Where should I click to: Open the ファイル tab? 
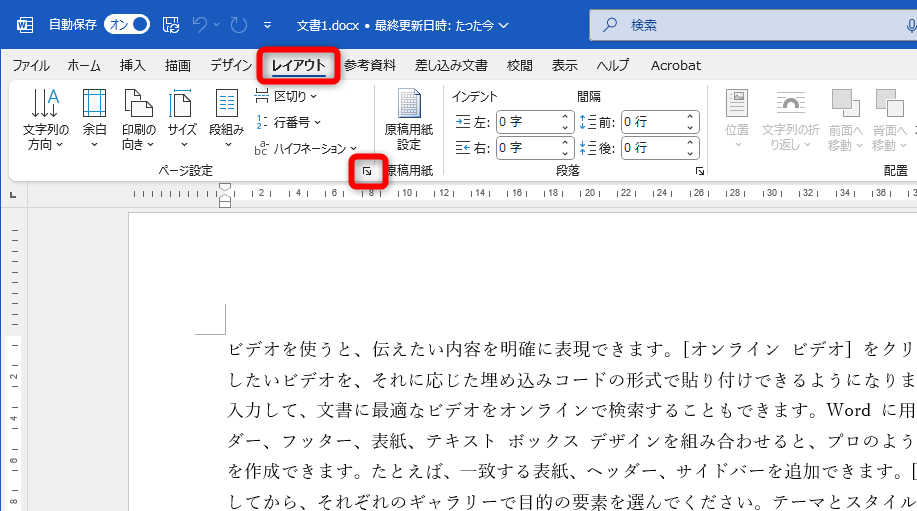point(31,65)
